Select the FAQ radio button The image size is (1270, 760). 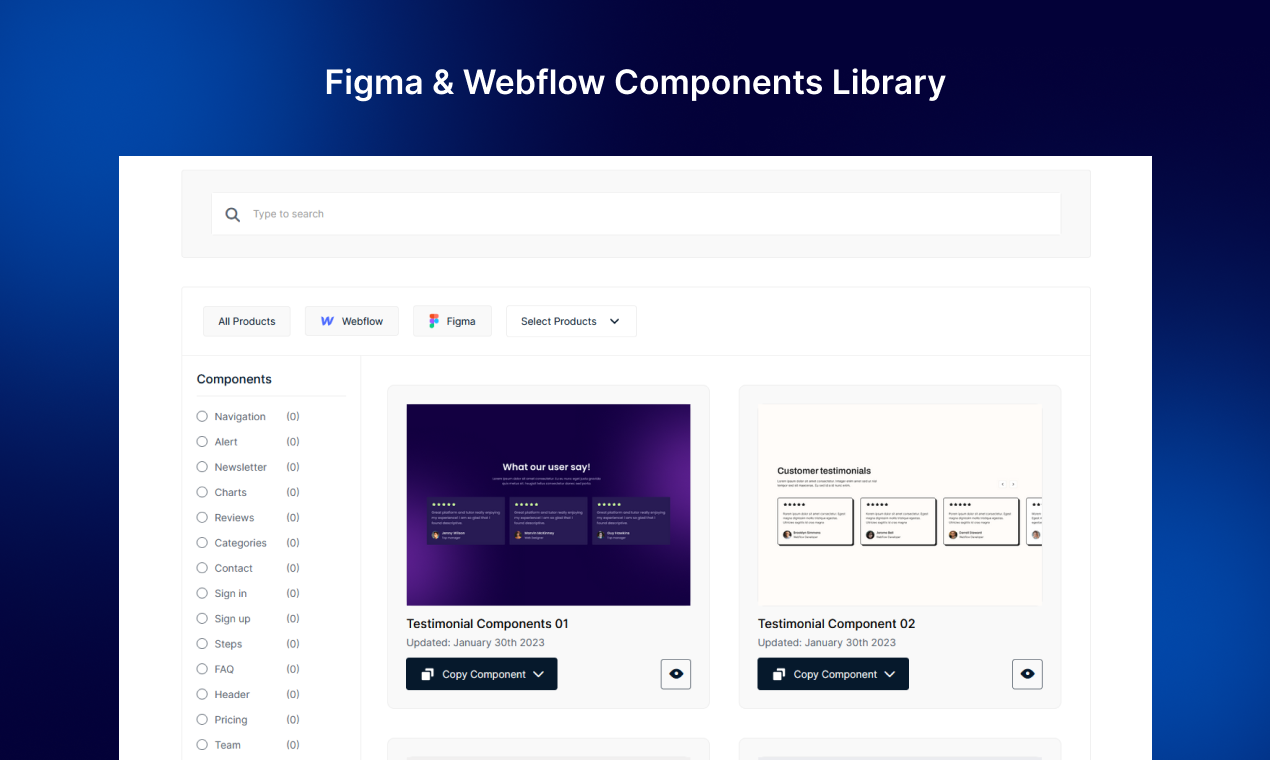[202, 669]
